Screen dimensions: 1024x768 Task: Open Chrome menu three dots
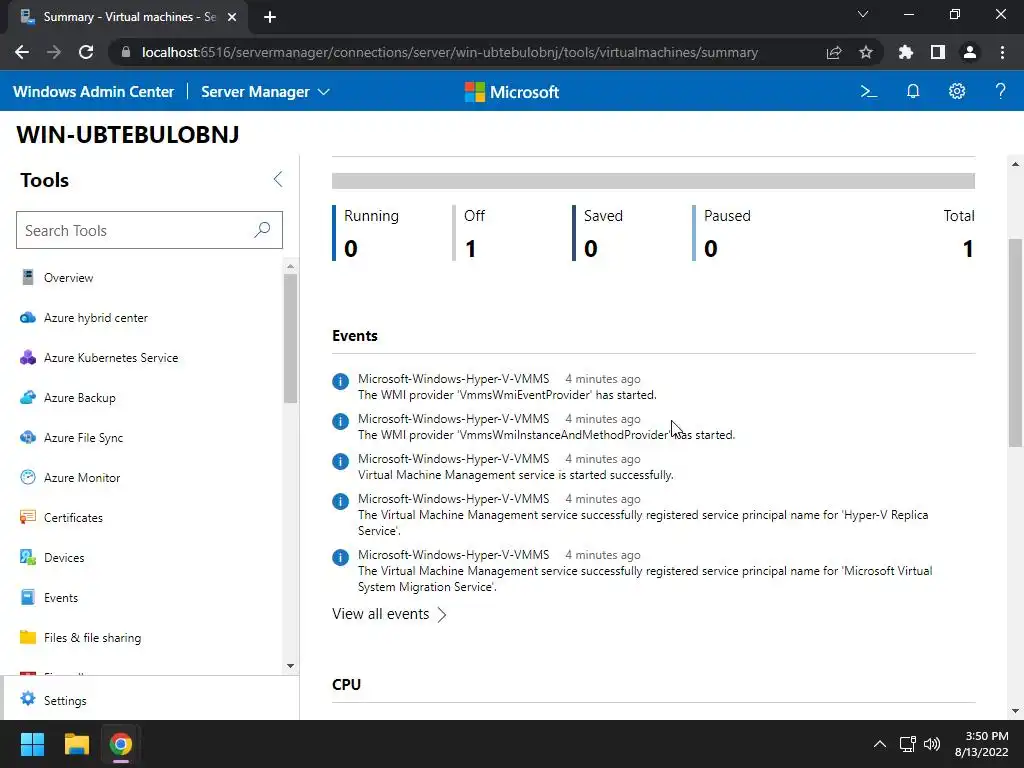click(1002, 52)
